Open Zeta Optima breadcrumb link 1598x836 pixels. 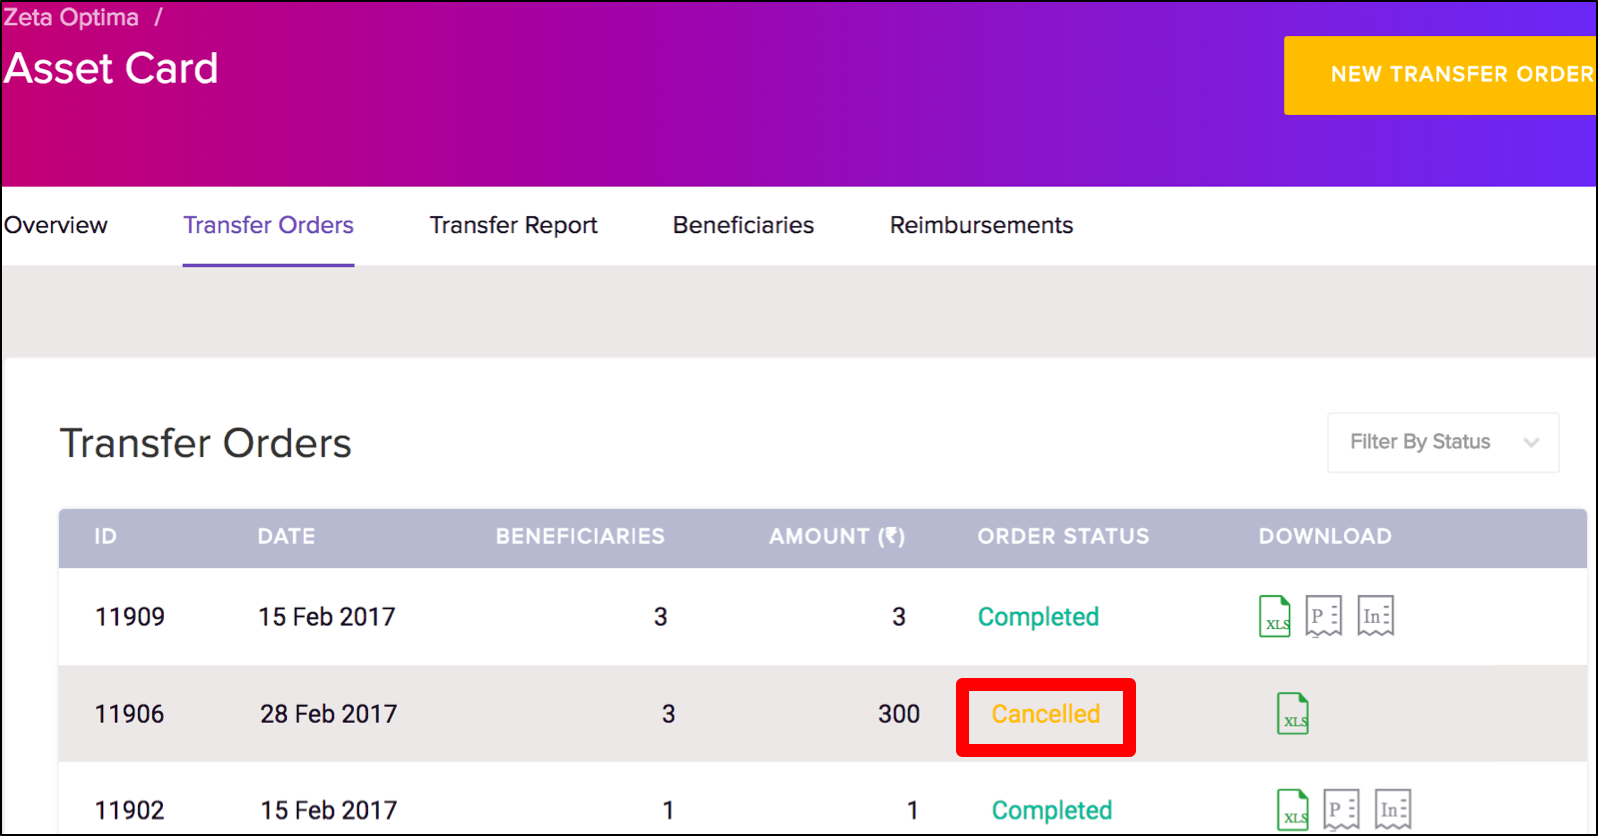[71, 17]
